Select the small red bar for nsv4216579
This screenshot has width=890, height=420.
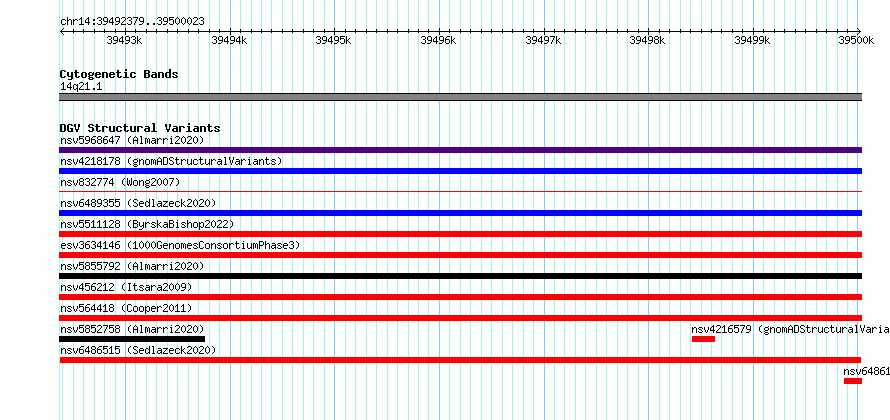[x=703, y=339]
